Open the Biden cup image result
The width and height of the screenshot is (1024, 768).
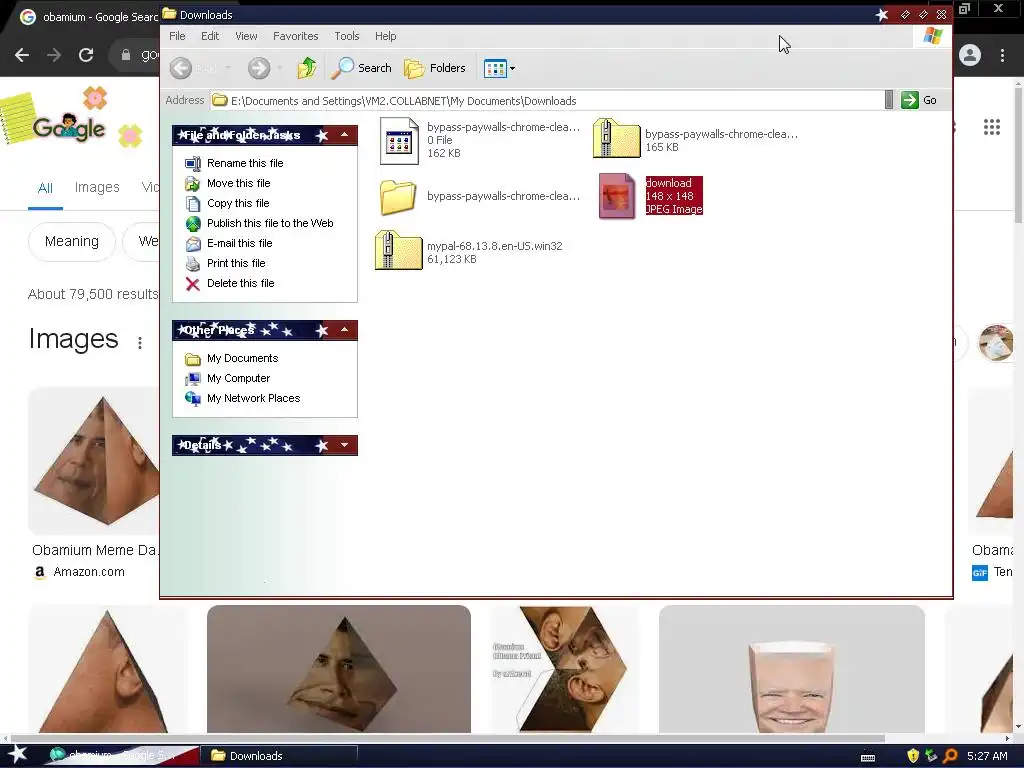[x=792, y=669]
